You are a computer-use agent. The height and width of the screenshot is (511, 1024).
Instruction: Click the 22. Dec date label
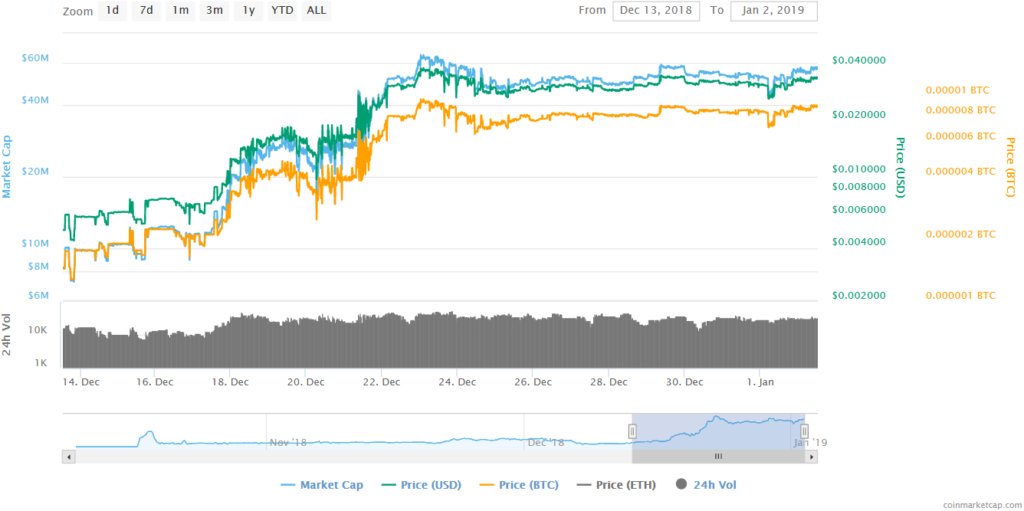[381, 382]
